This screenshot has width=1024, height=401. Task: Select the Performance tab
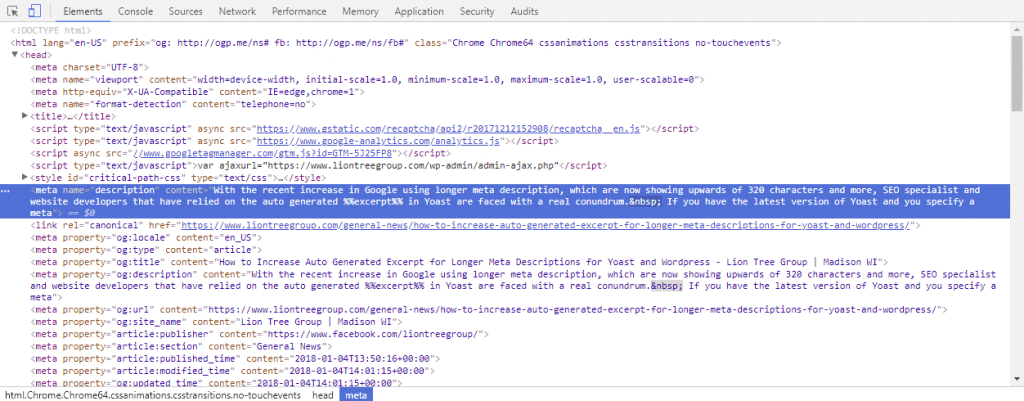point(299,11)
